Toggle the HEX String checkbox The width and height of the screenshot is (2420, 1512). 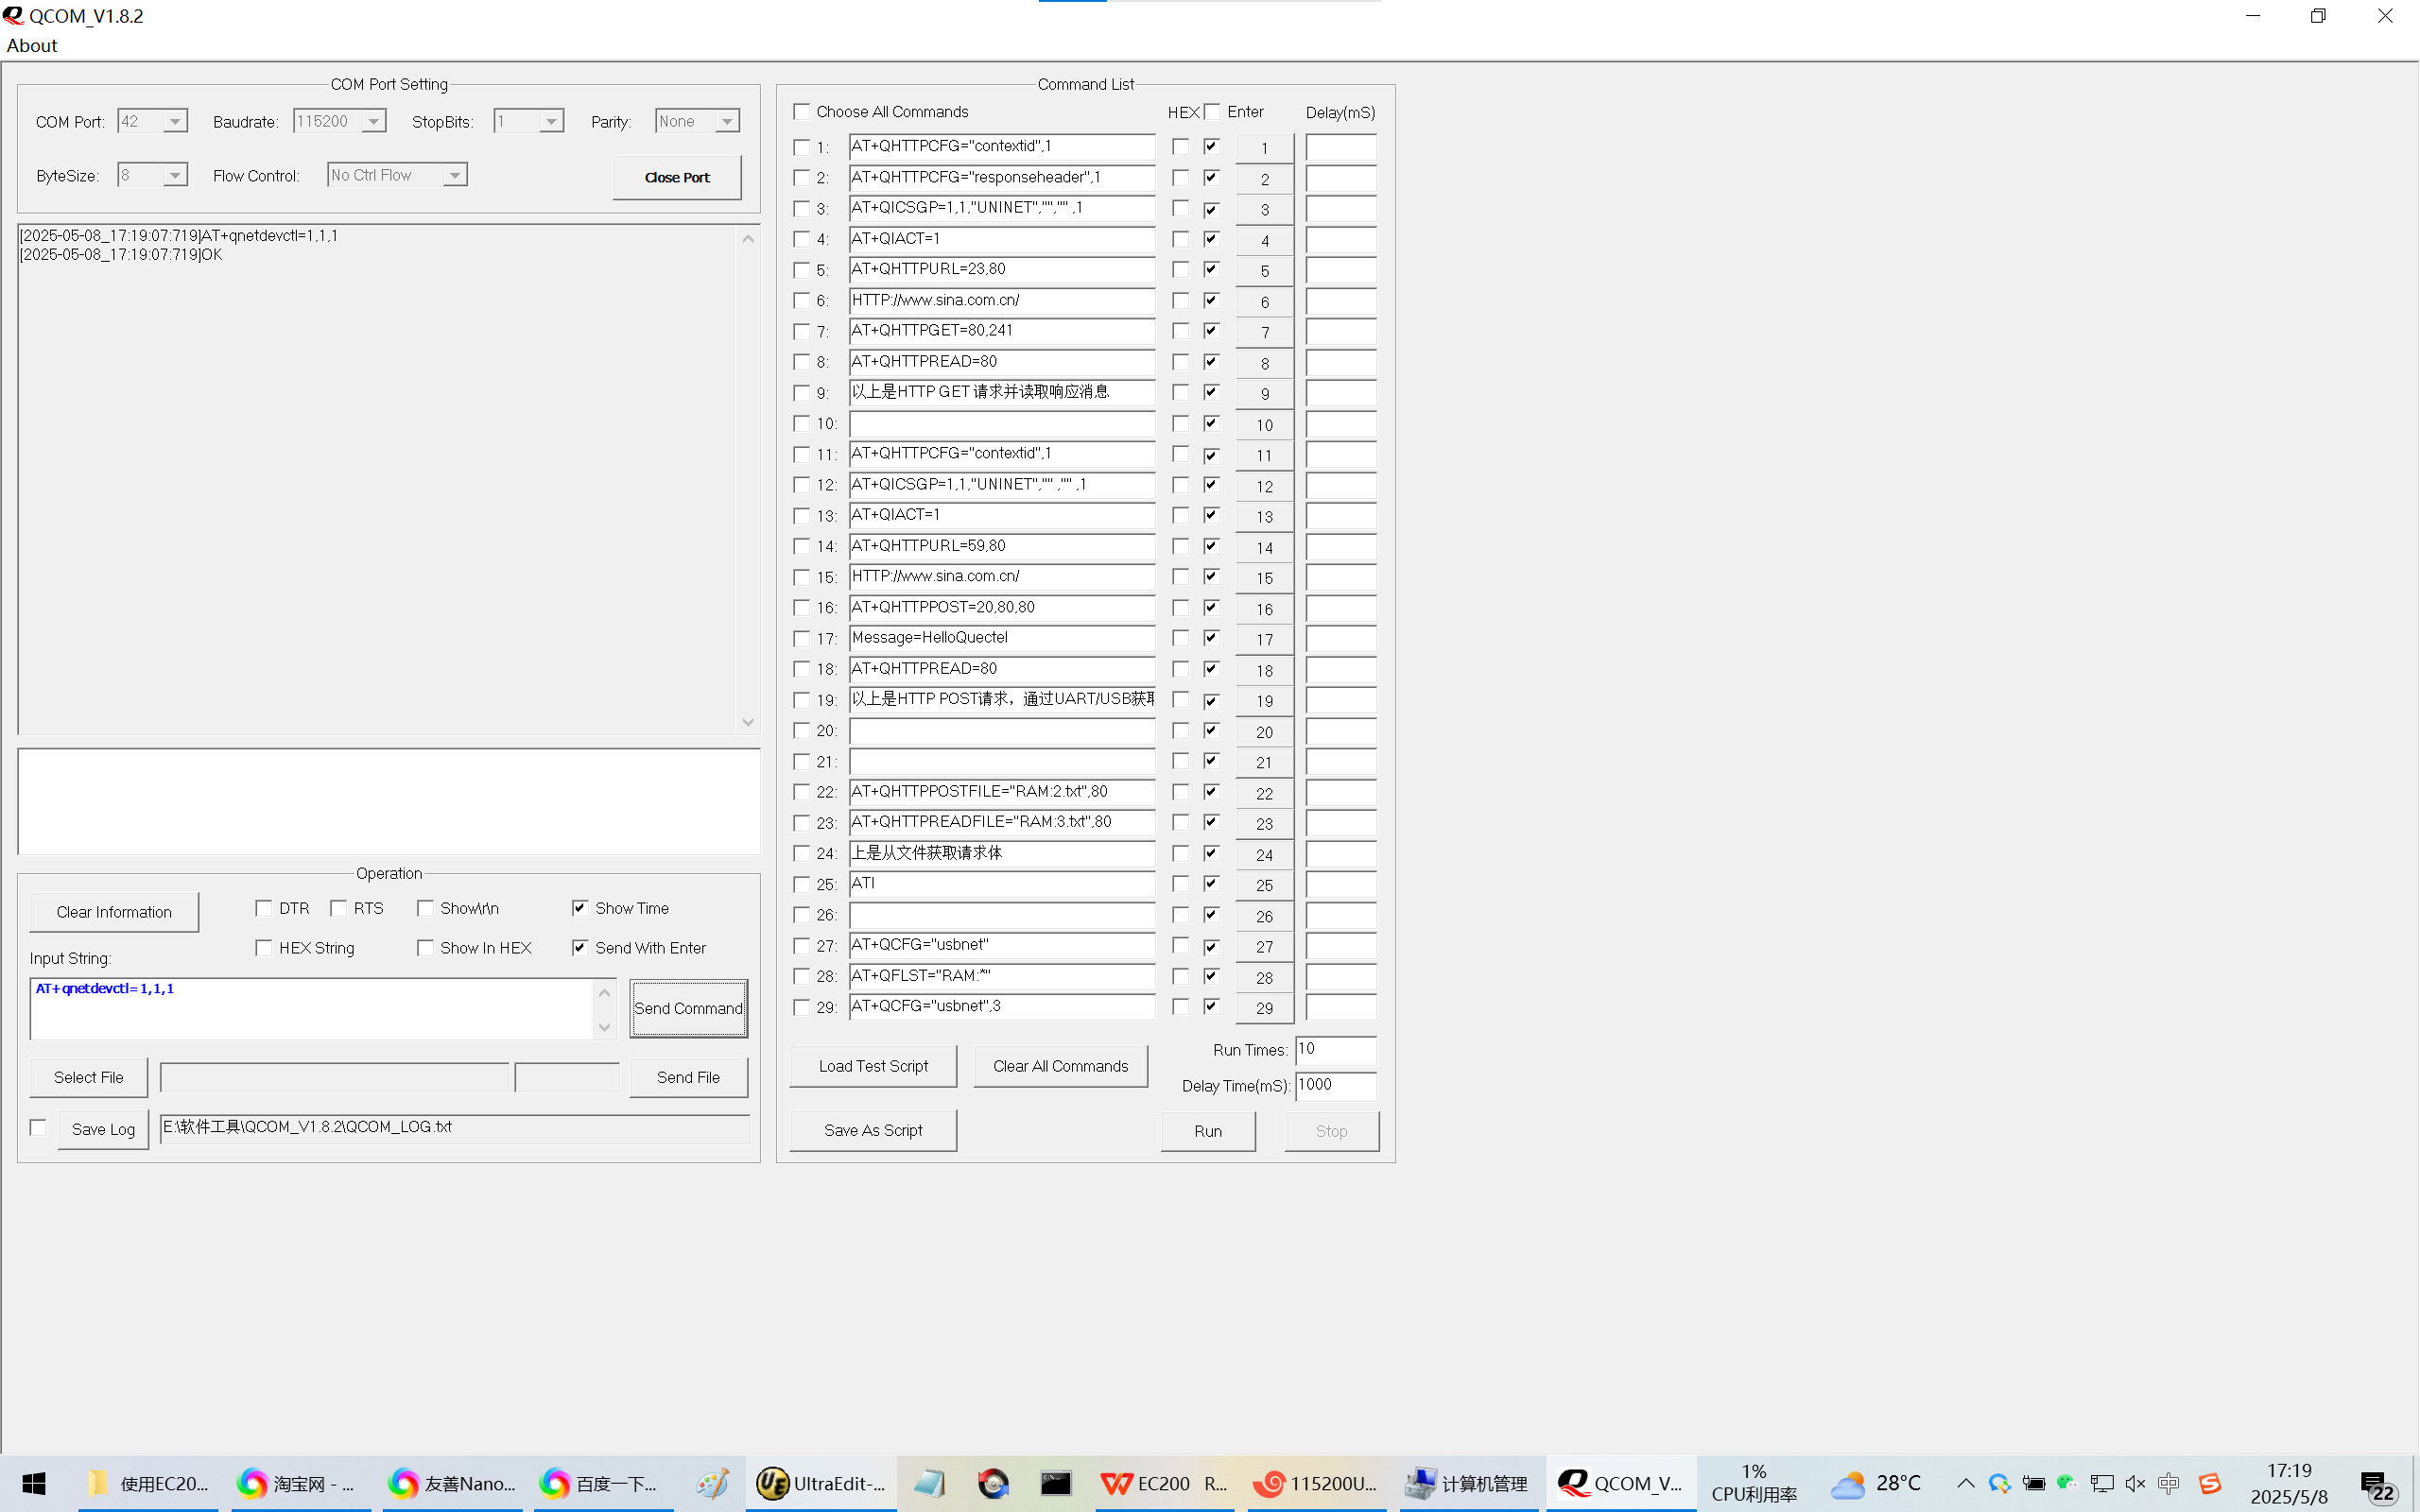coord(264,948)
